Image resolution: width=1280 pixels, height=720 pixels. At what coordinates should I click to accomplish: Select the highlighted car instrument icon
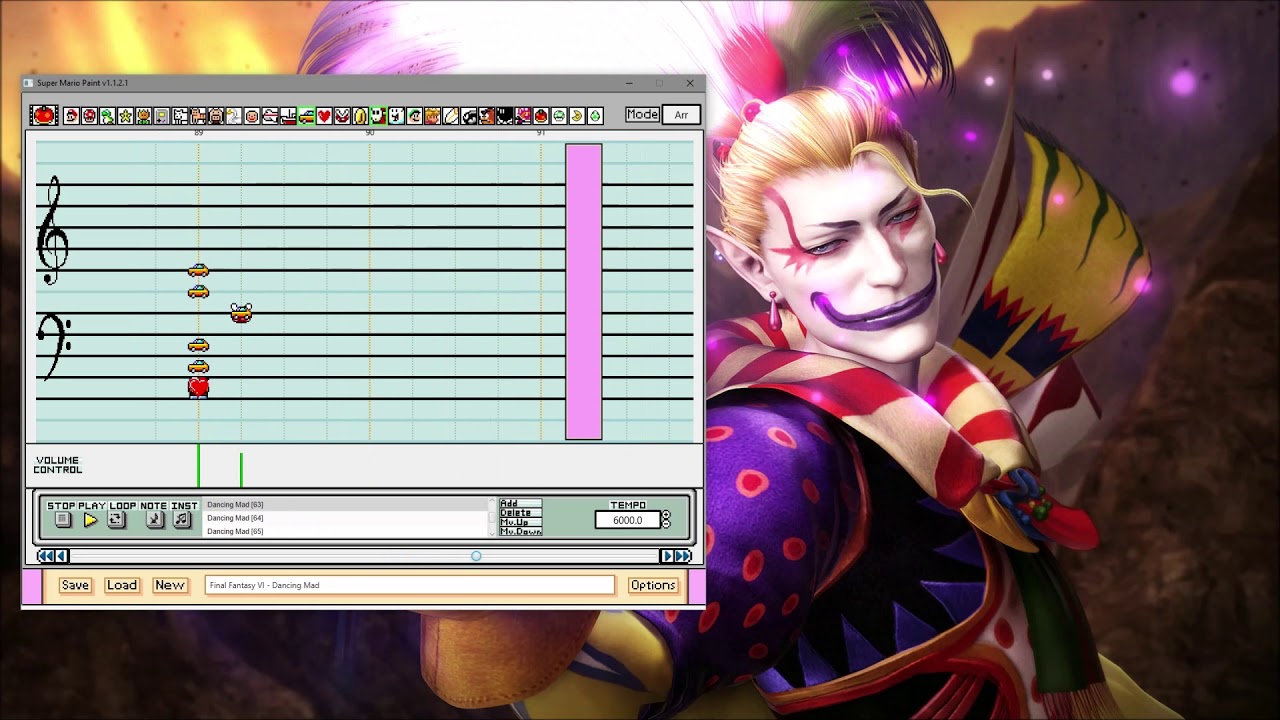(306, 116)
